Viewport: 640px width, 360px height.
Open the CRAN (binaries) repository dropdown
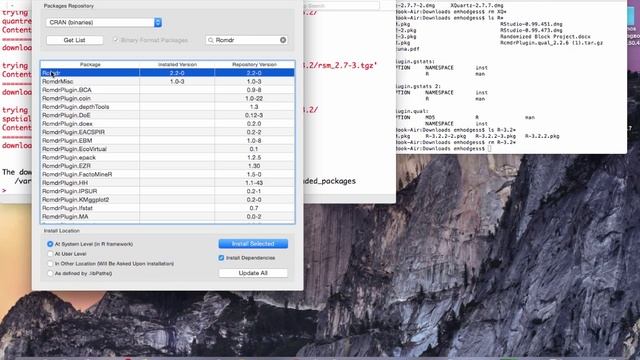coord(104,22)
